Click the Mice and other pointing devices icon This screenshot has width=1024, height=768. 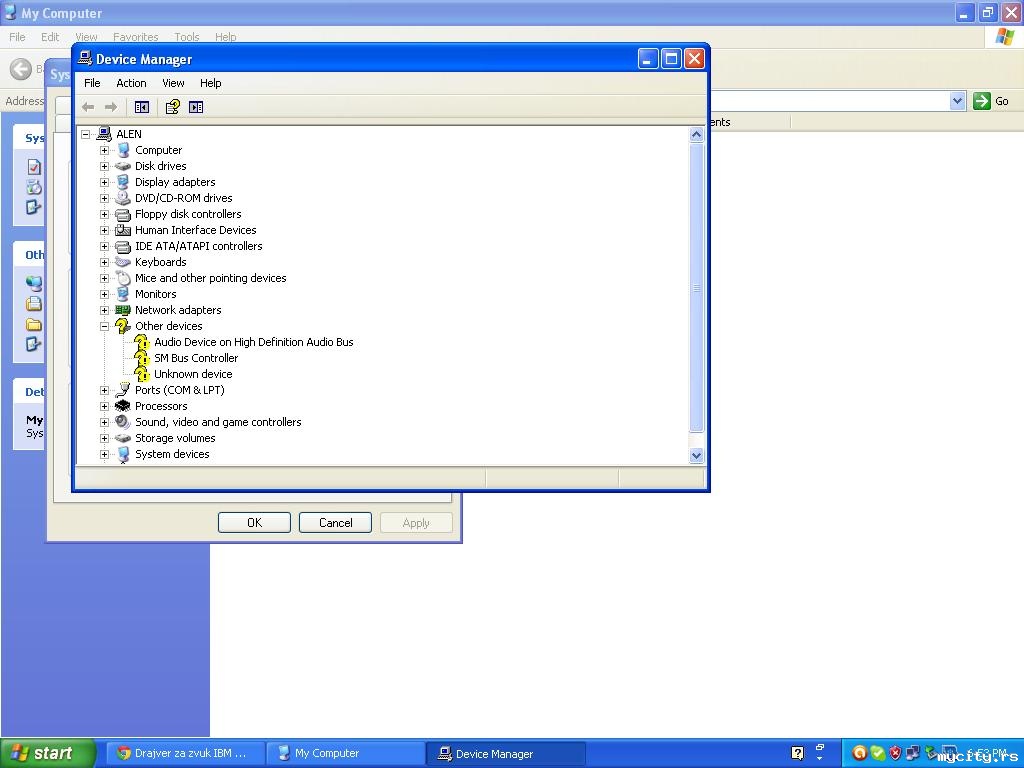tap(123, 278)
